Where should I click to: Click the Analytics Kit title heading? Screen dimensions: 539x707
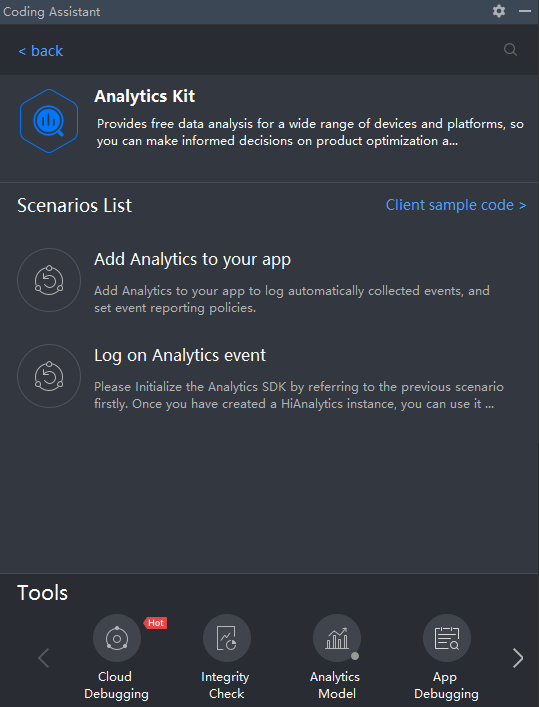pyautogui.click(x=145, y=96)
